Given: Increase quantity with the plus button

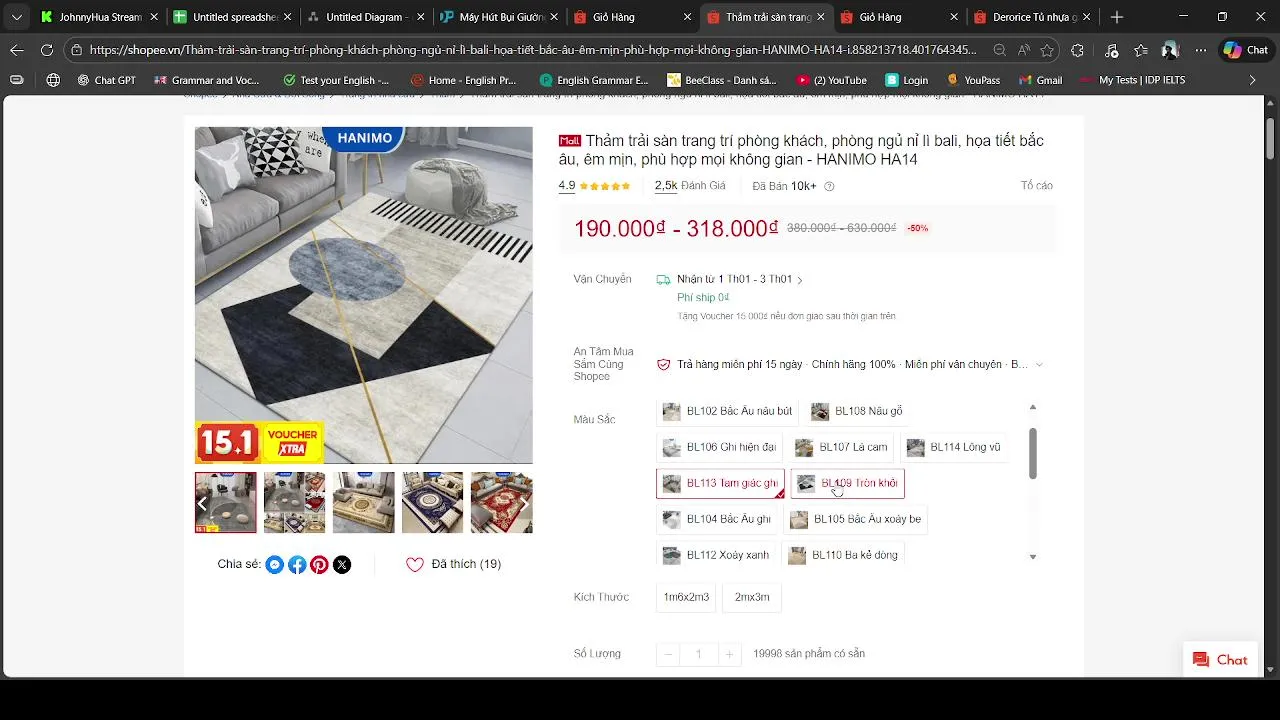Looking at the screenshot, I should pos(730,654).
